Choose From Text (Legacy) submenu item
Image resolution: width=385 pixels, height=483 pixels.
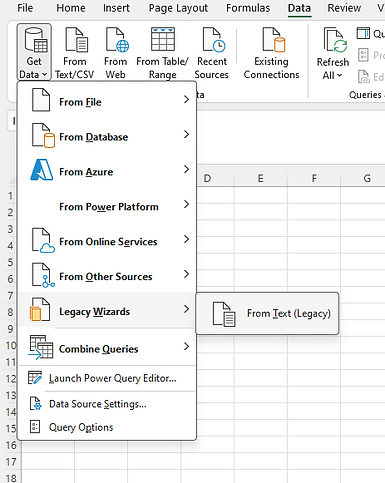pos(267,313)
